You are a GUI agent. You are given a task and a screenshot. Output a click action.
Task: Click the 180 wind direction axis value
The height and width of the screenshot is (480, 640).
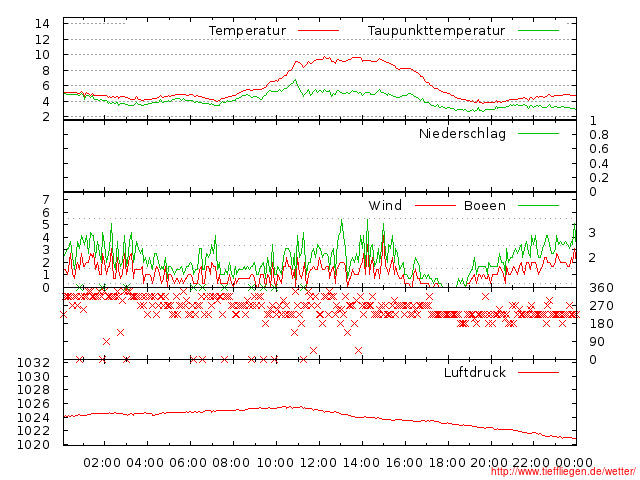pos(601,324)
